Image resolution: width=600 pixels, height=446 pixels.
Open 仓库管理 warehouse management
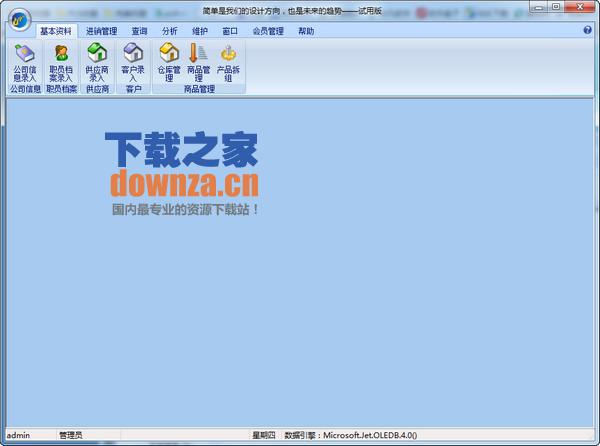[x=169, y=63]
